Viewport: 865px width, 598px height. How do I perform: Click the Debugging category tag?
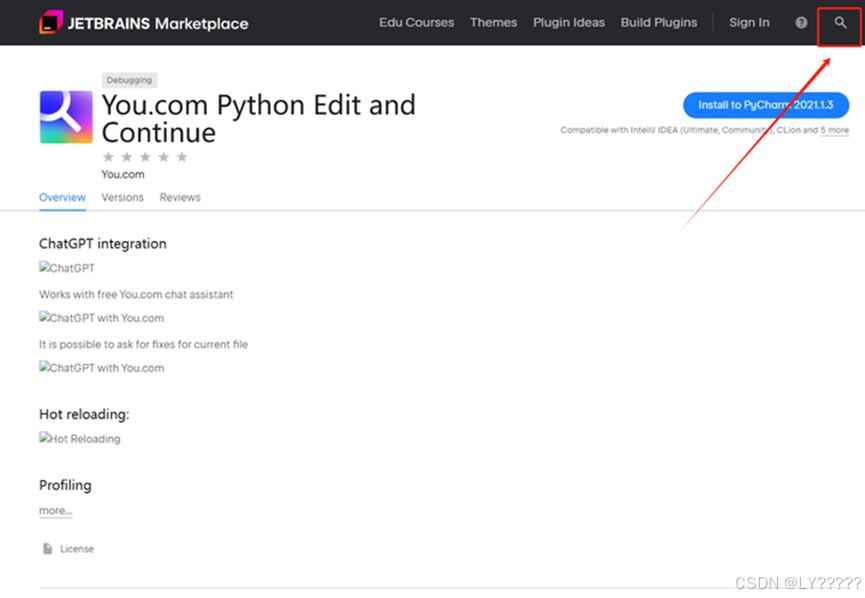point(129,80)
